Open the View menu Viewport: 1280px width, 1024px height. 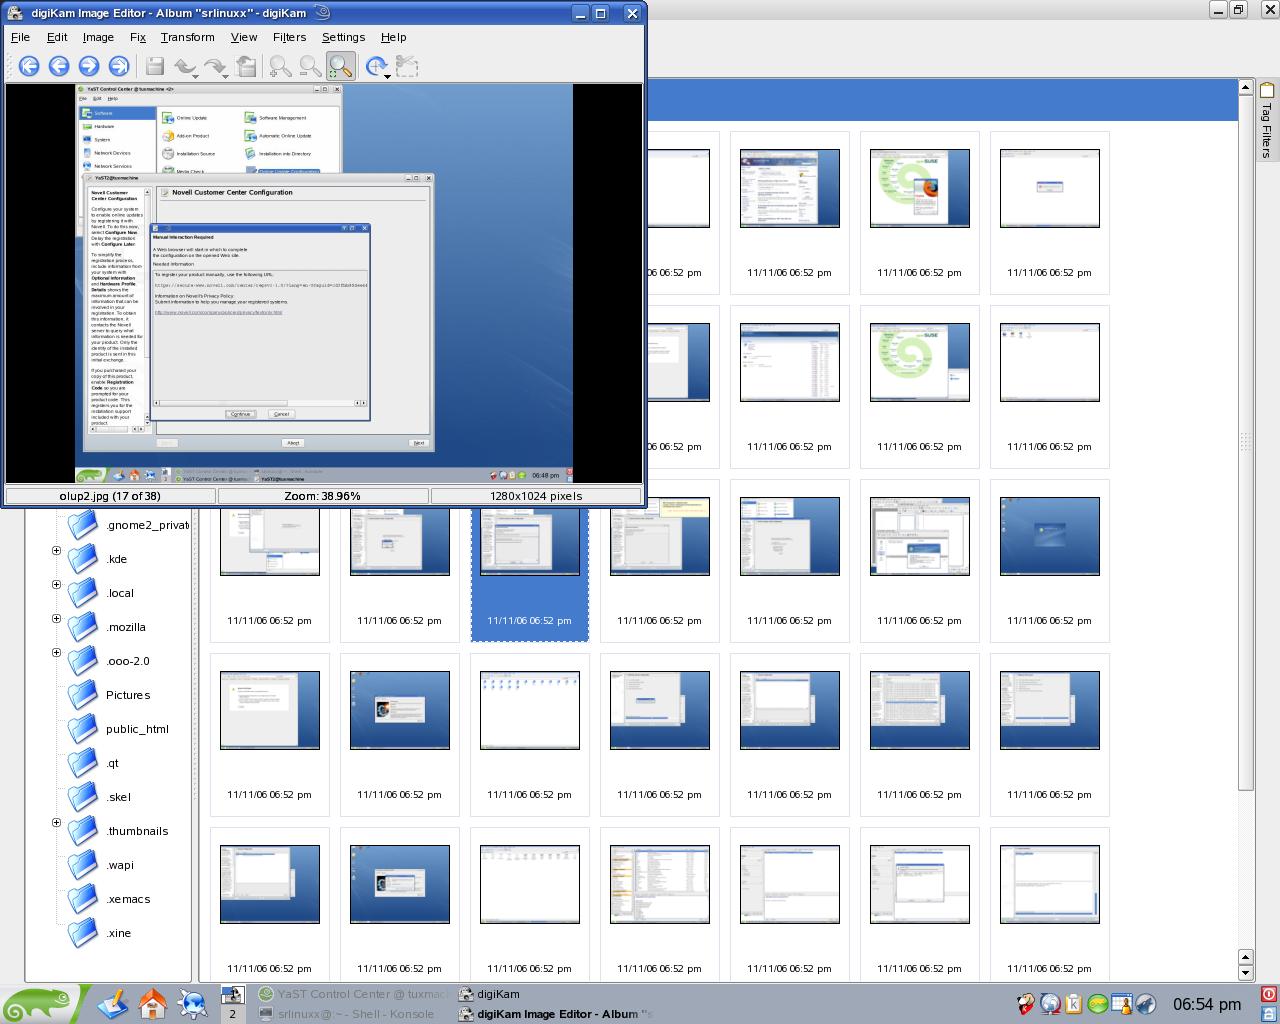coord(244,37)
